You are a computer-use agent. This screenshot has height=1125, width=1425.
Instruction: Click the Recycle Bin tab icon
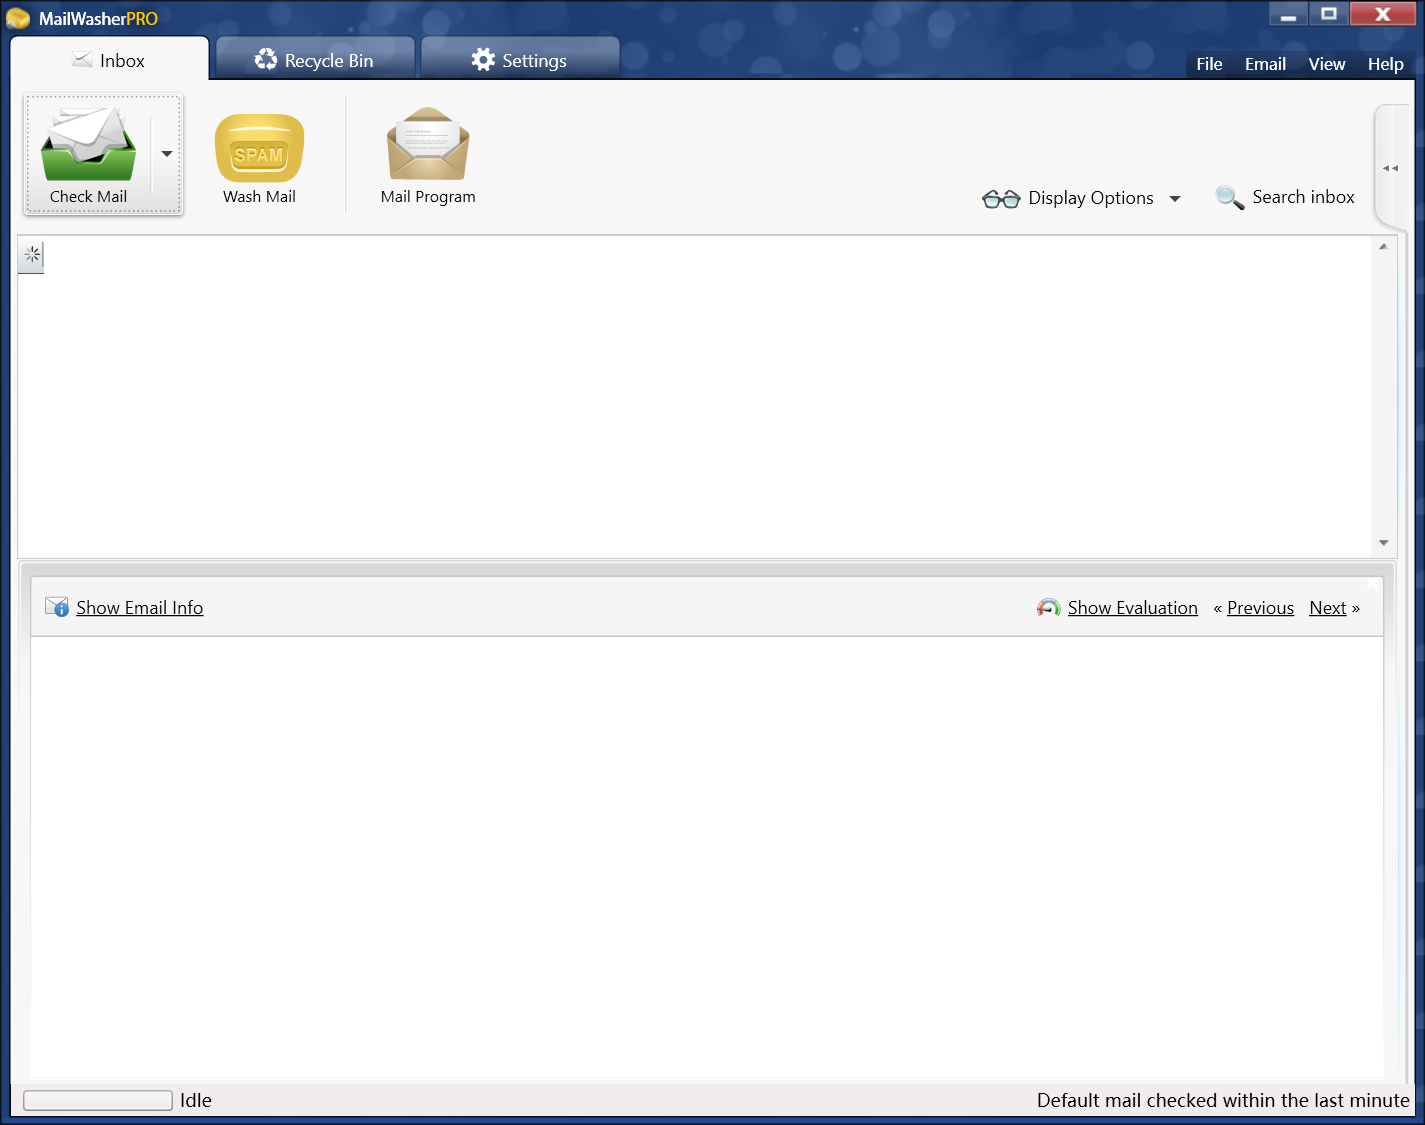pos(266,59)
